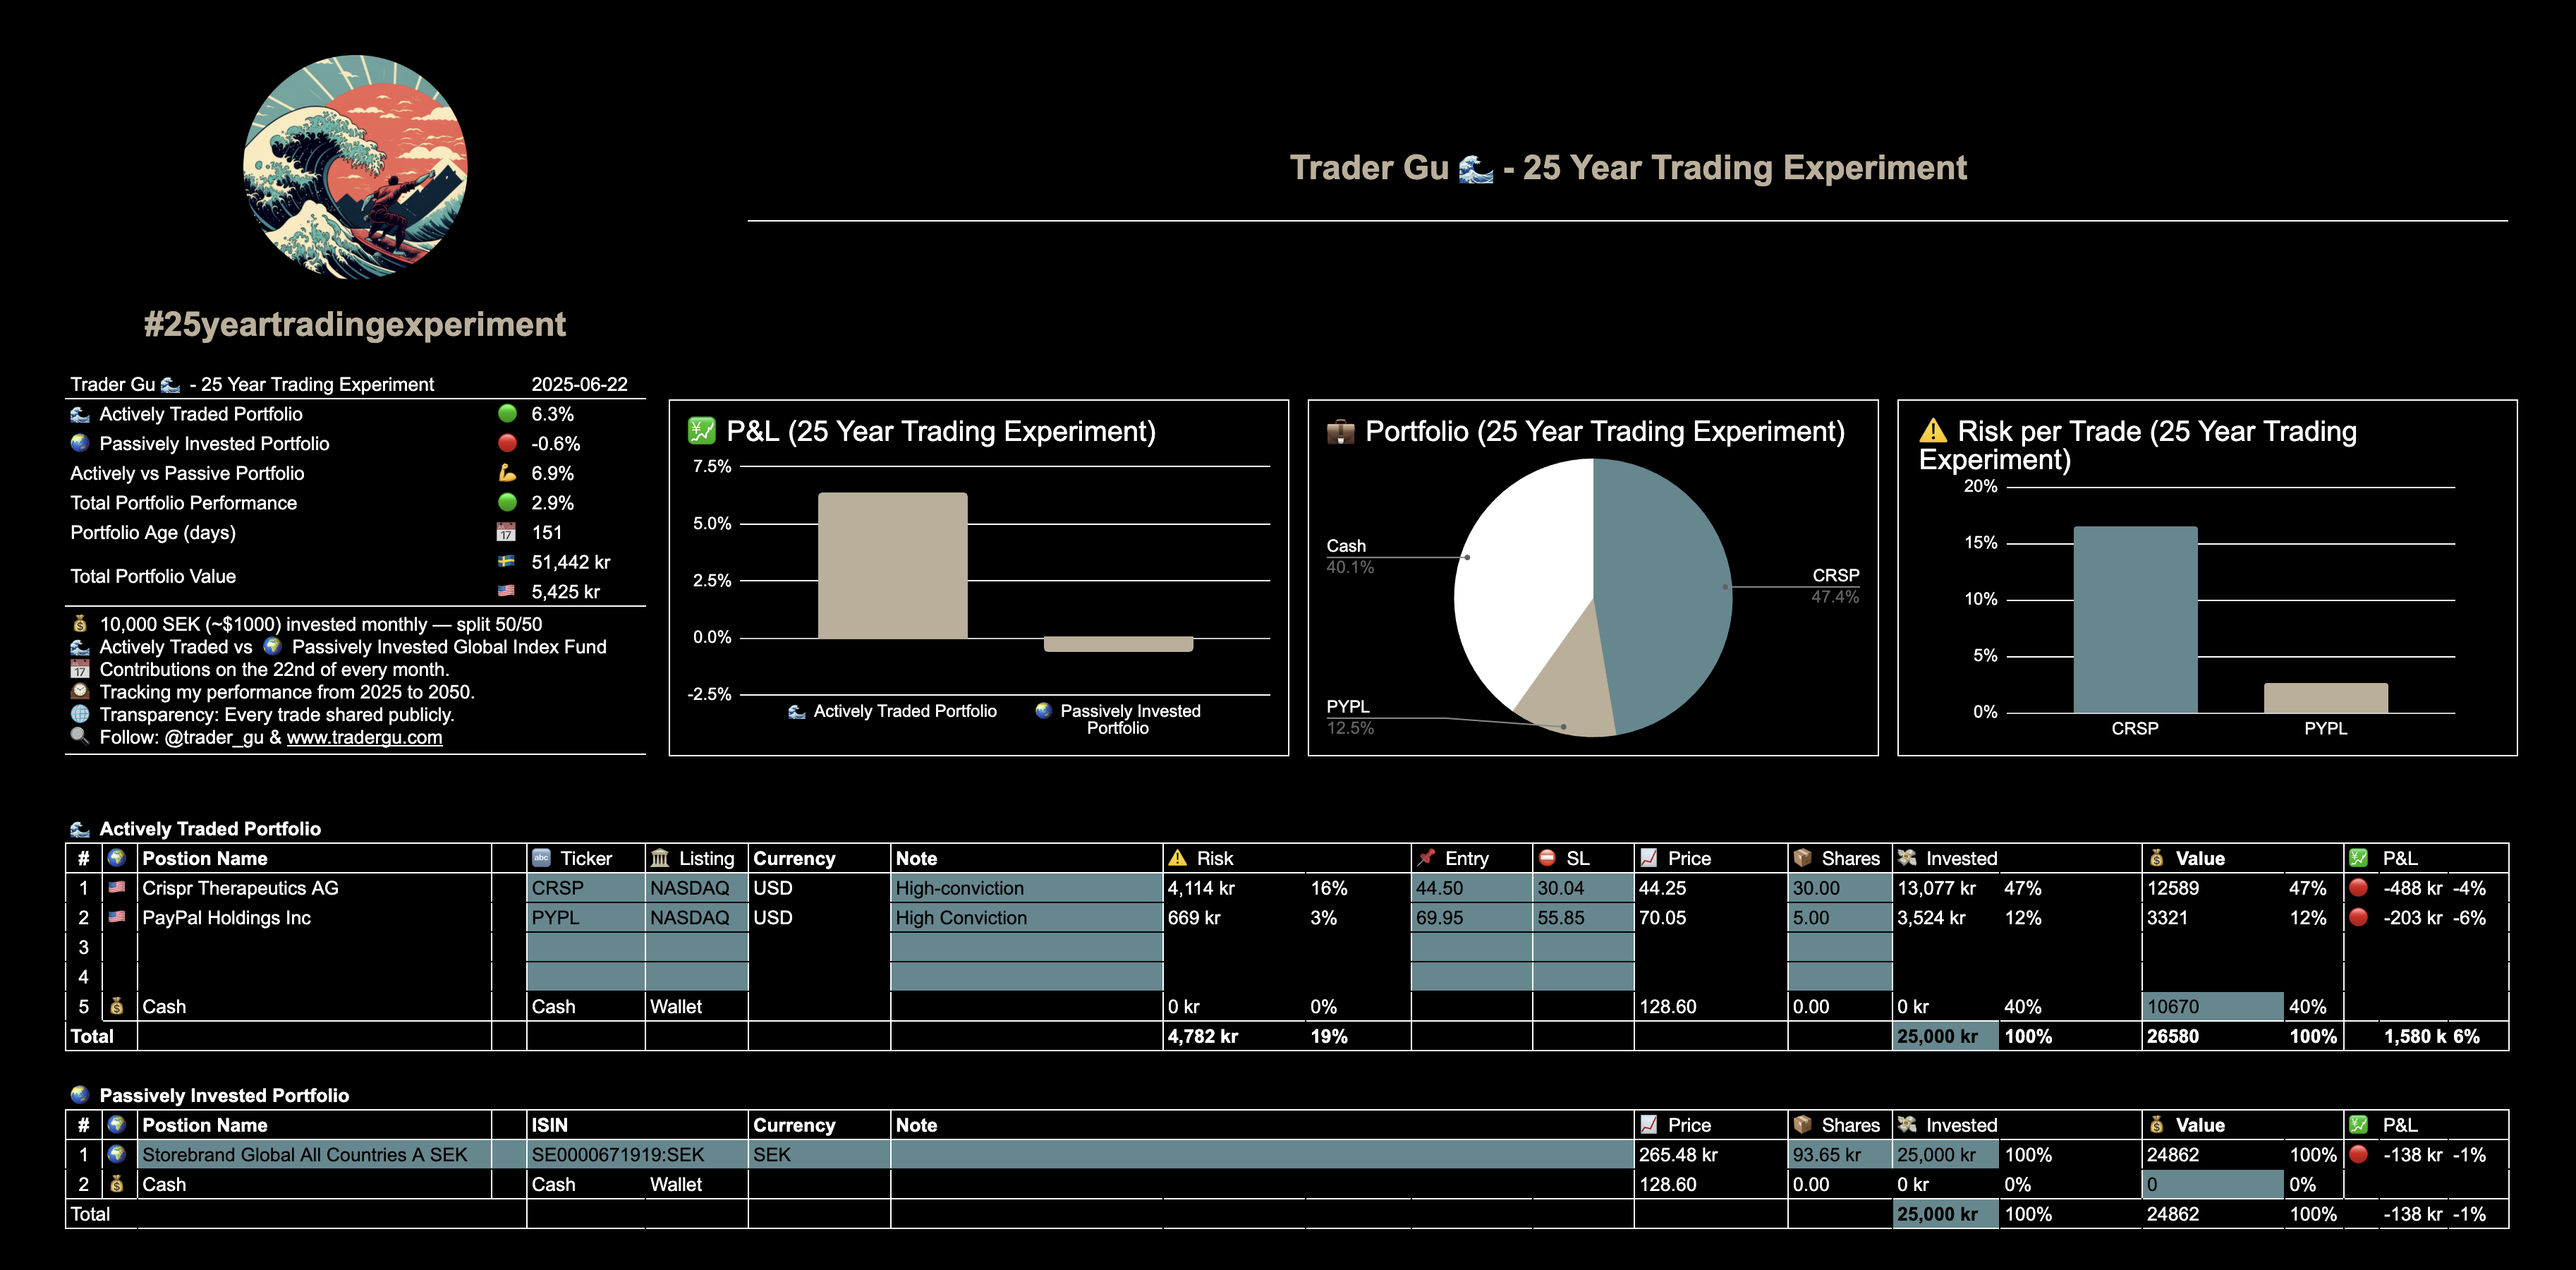Click the Value money bag icon in active table
Screen dimensions: 2576x1270
click(2157, 858)
